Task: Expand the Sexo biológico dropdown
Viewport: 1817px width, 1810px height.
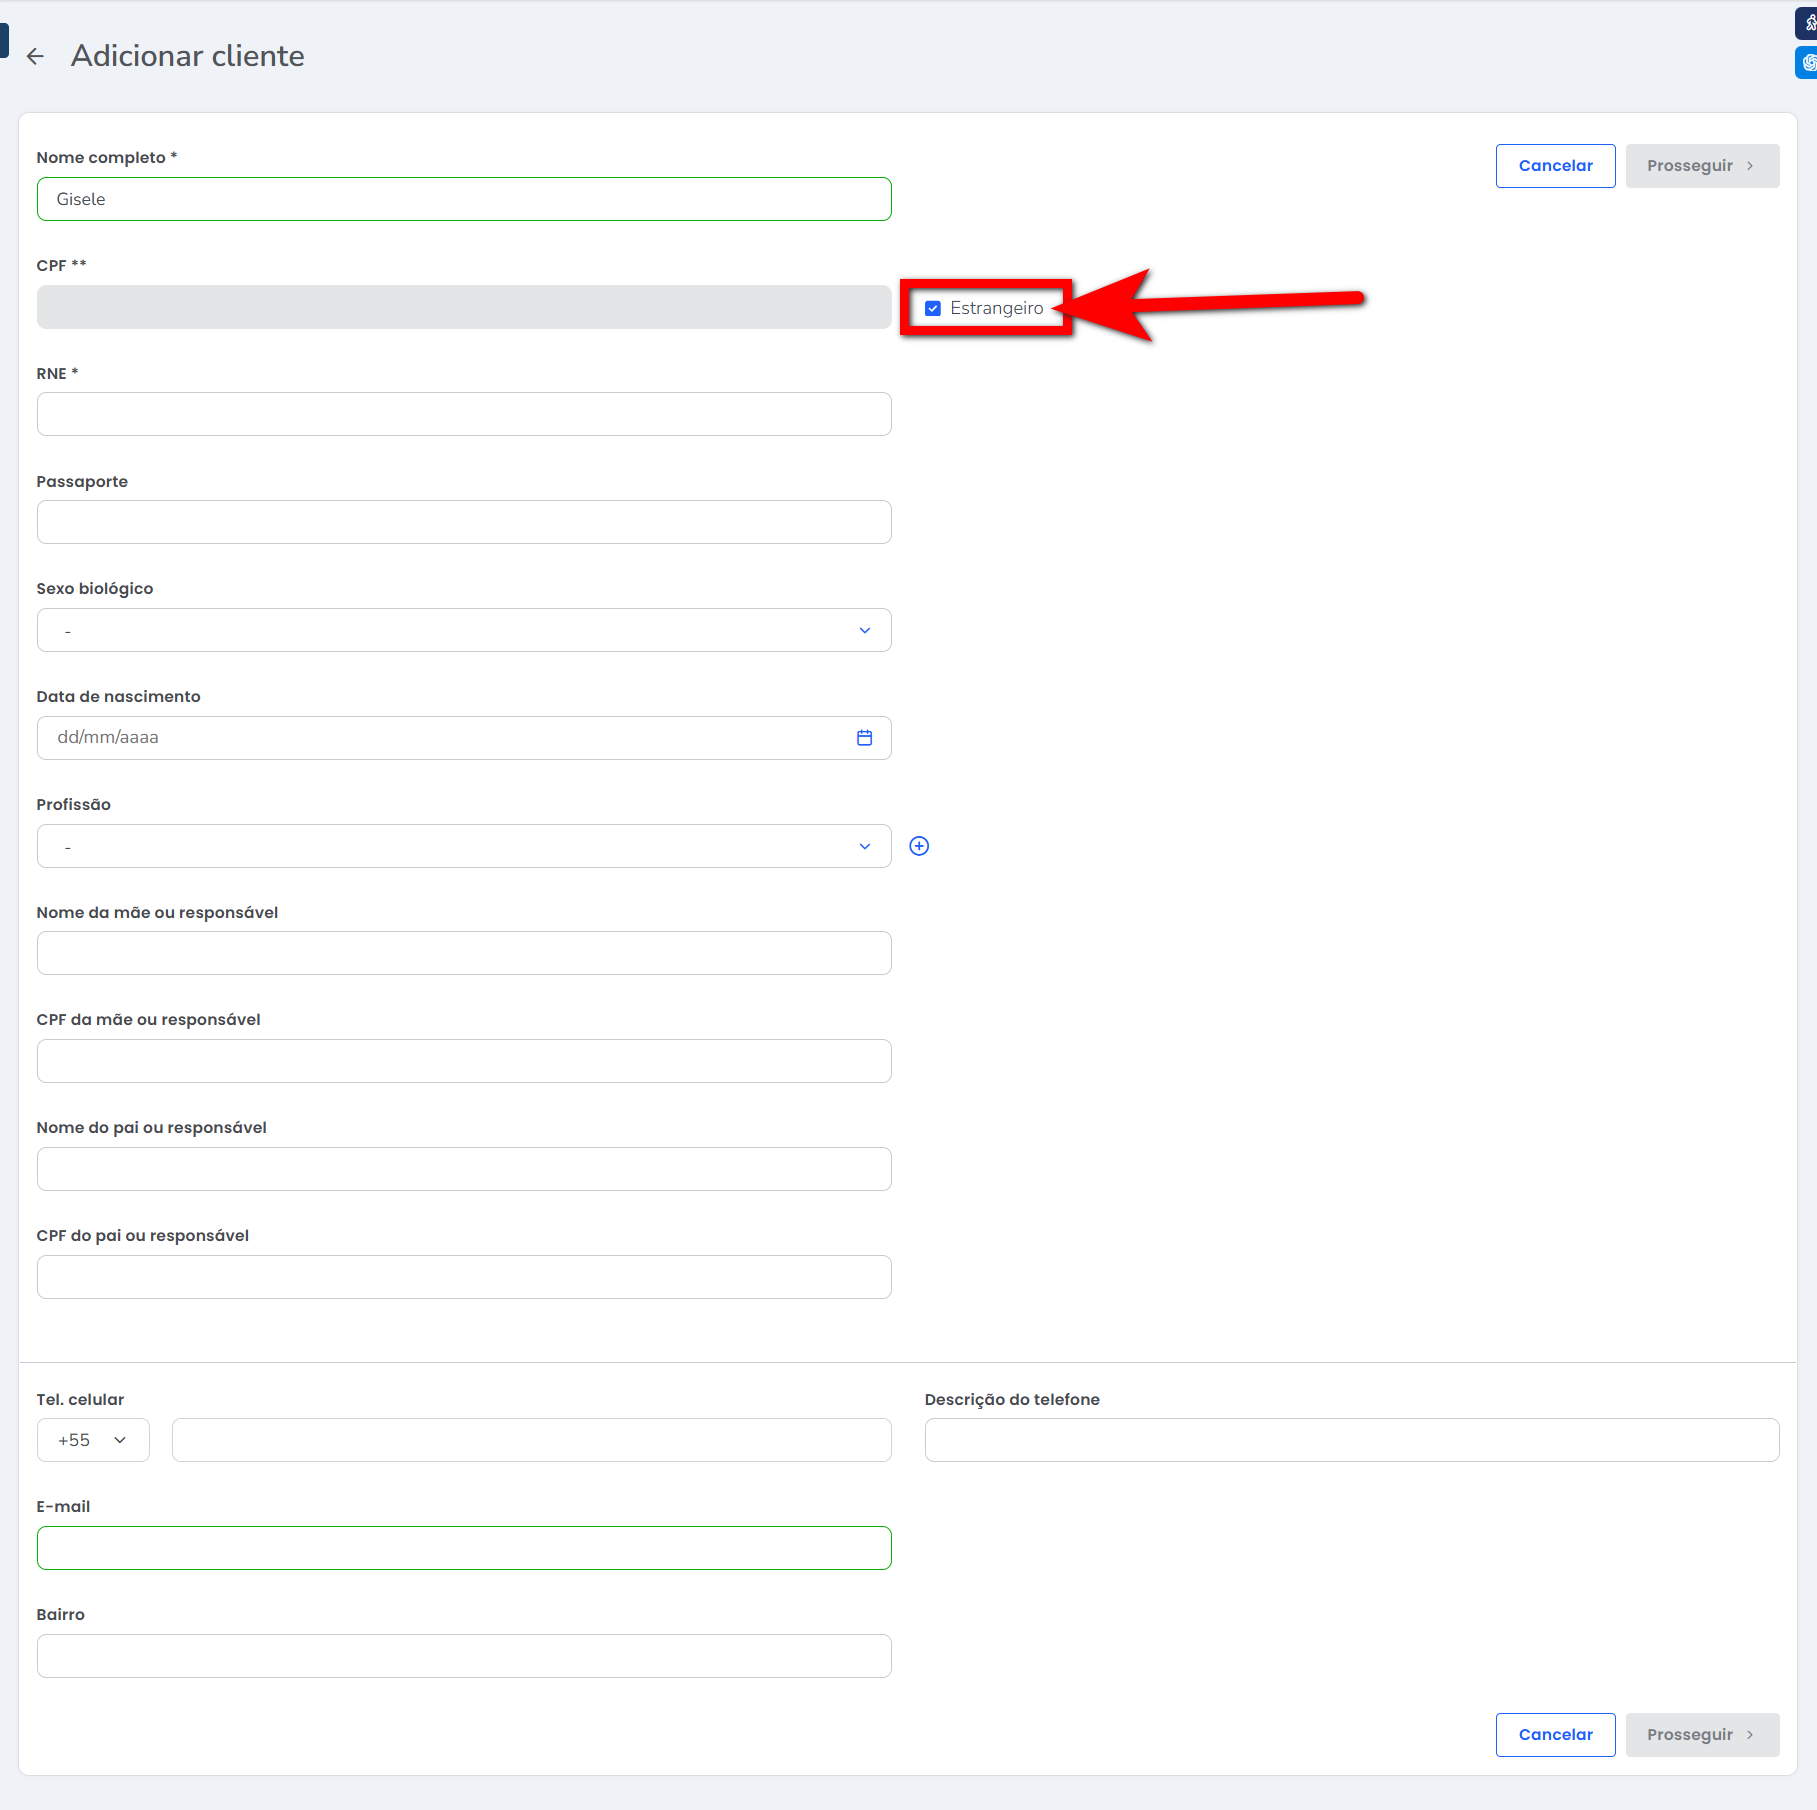Action: pos(464,630)
